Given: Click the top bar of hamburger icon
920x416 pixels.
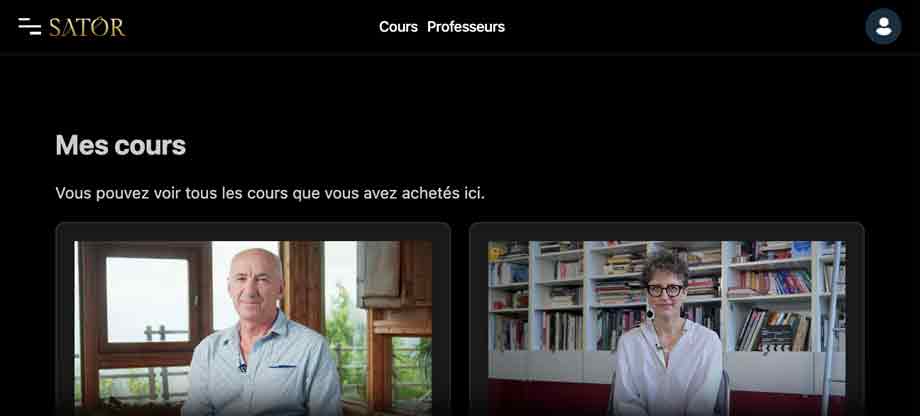Looking at the screenshot, I should (x=28, y=20).
